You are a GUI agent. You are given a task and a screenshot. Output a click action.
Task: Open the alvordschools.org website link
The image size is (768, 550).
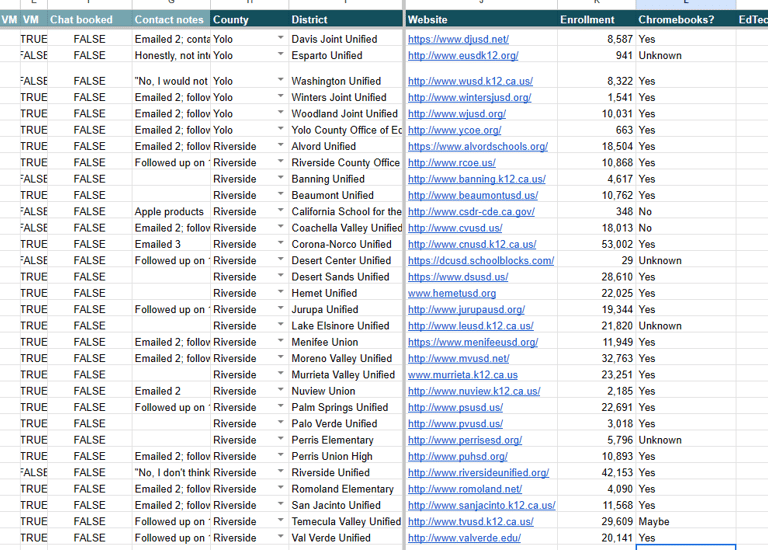tap(478, 146)
